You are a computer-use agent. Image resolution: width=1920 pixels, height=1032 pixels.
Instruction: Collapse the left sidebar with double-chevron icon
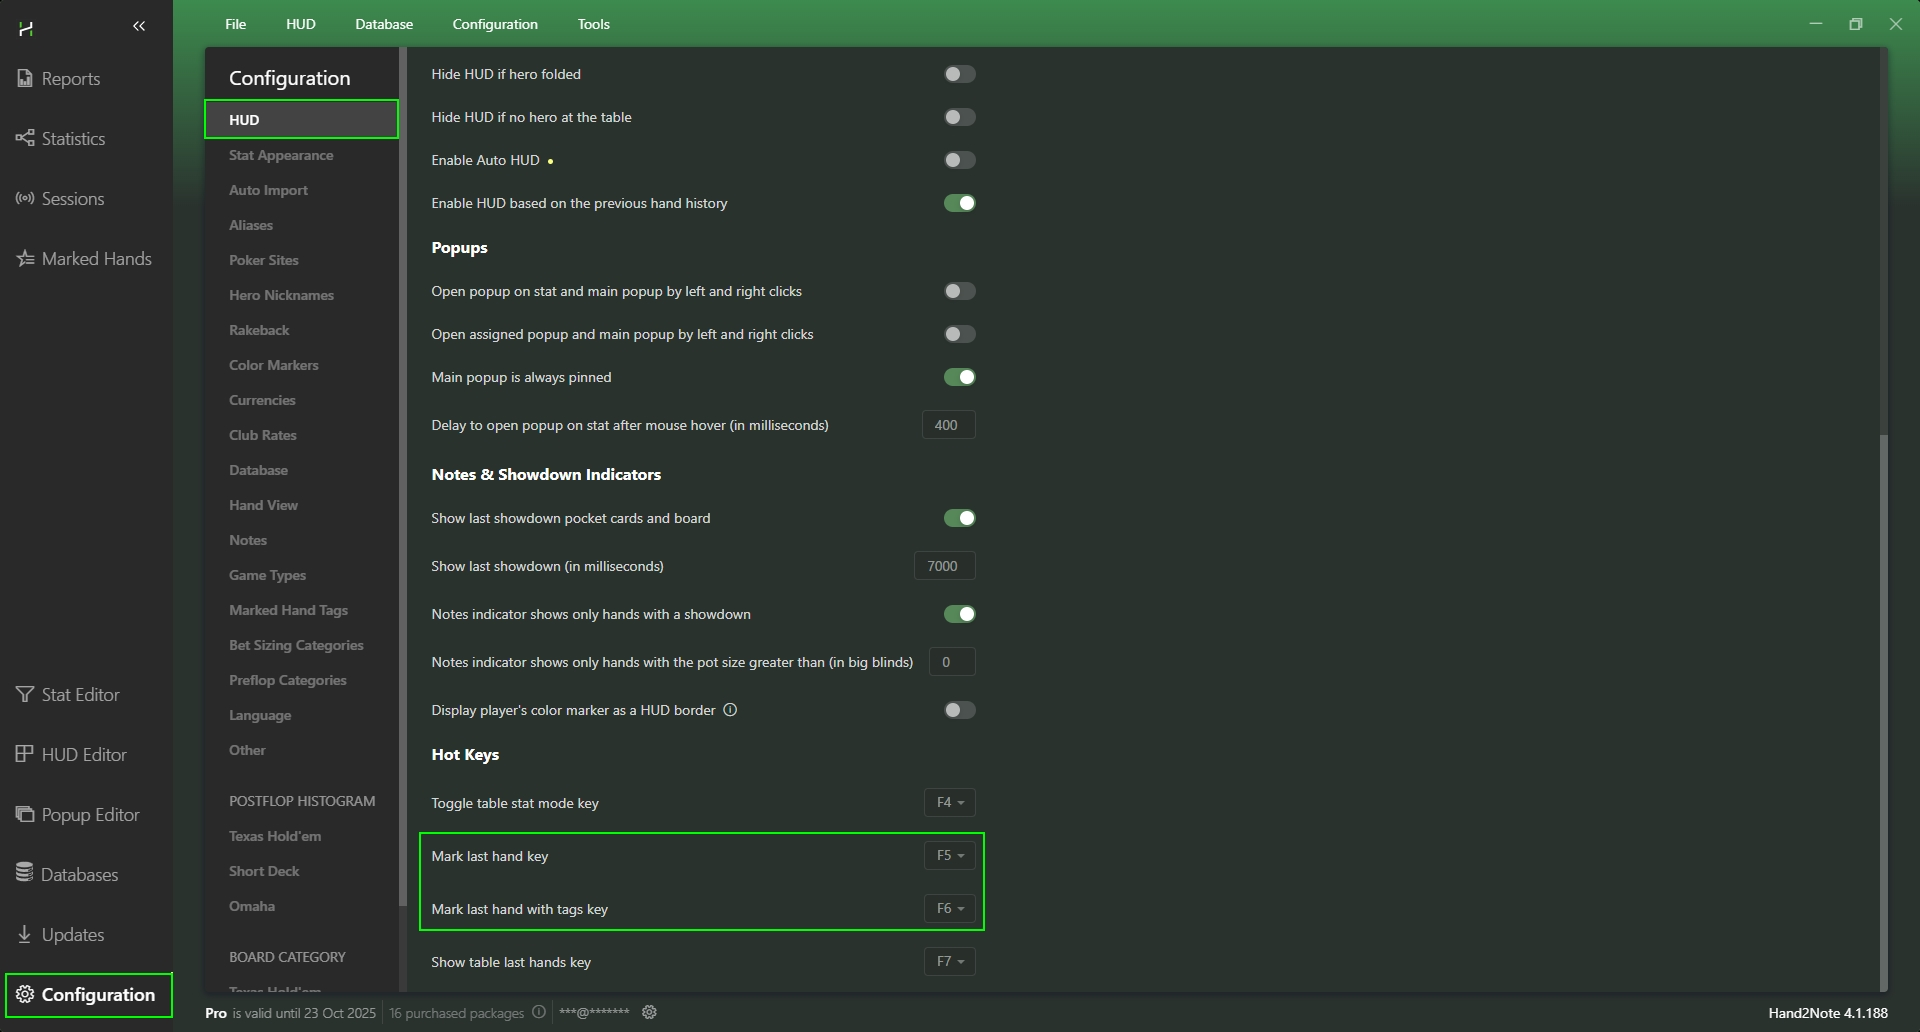pyautogui.click(x=139, y=26)
